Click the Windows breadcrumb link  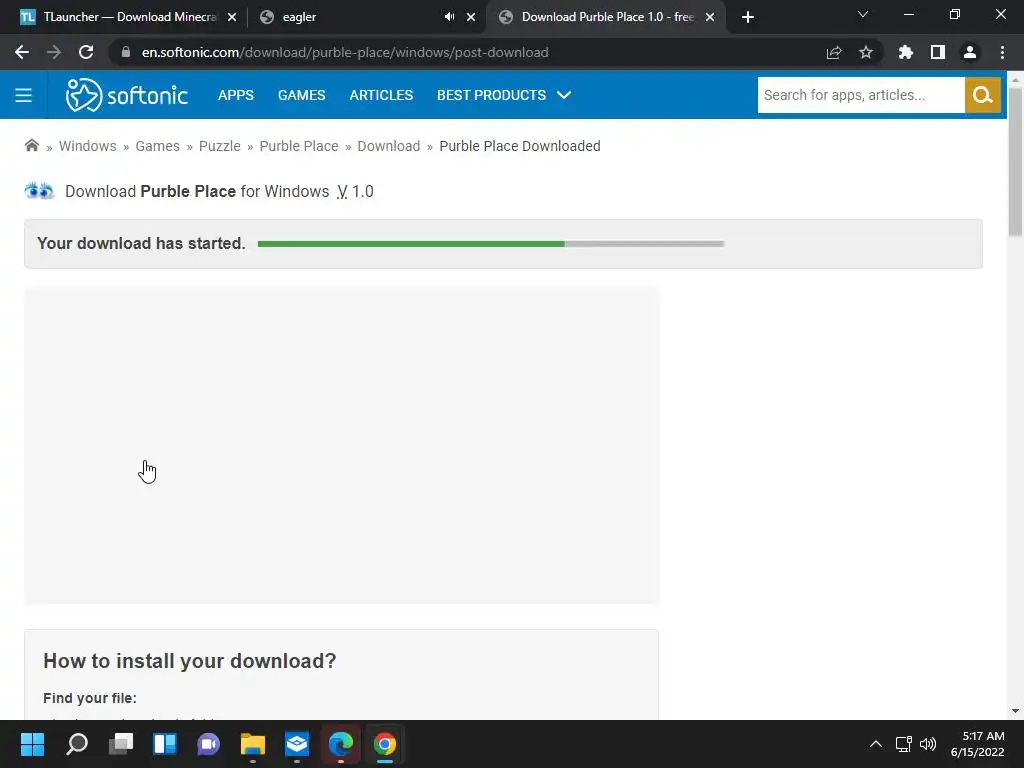pos(88,146)
